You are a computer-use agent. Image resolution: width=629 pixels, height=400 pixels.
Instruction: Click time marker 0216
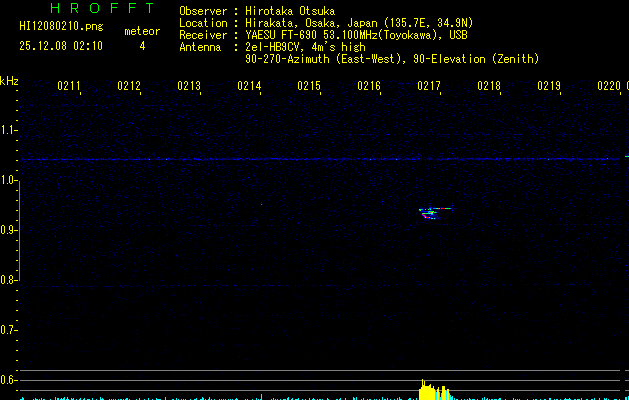tap(369, 86)
